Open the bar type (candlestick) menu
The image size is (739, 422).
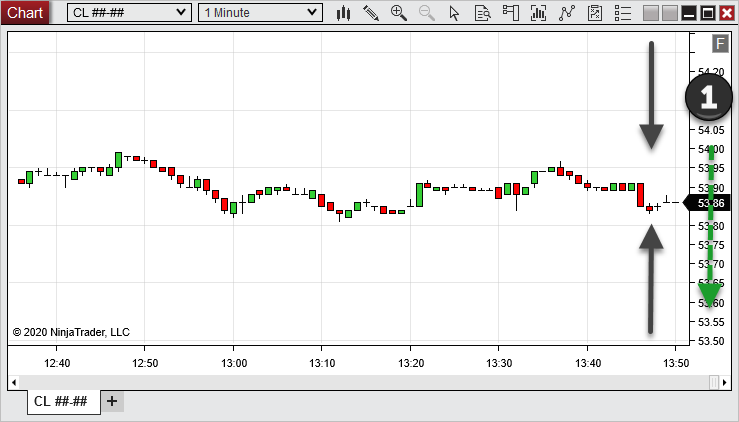tap(344, 13)
